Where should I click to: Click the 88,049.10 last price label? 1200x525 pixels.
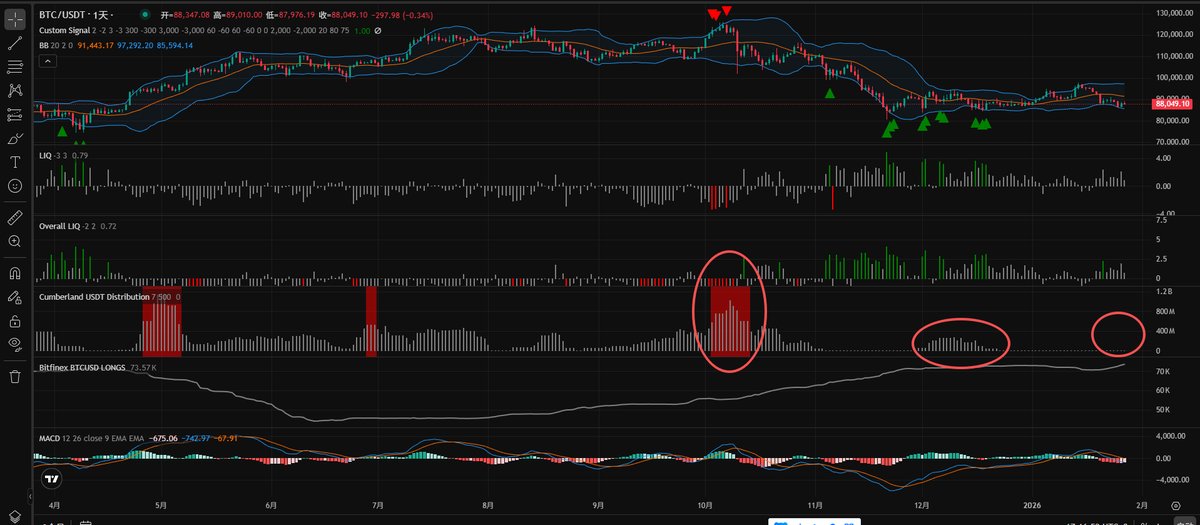tap(1171, 104)
